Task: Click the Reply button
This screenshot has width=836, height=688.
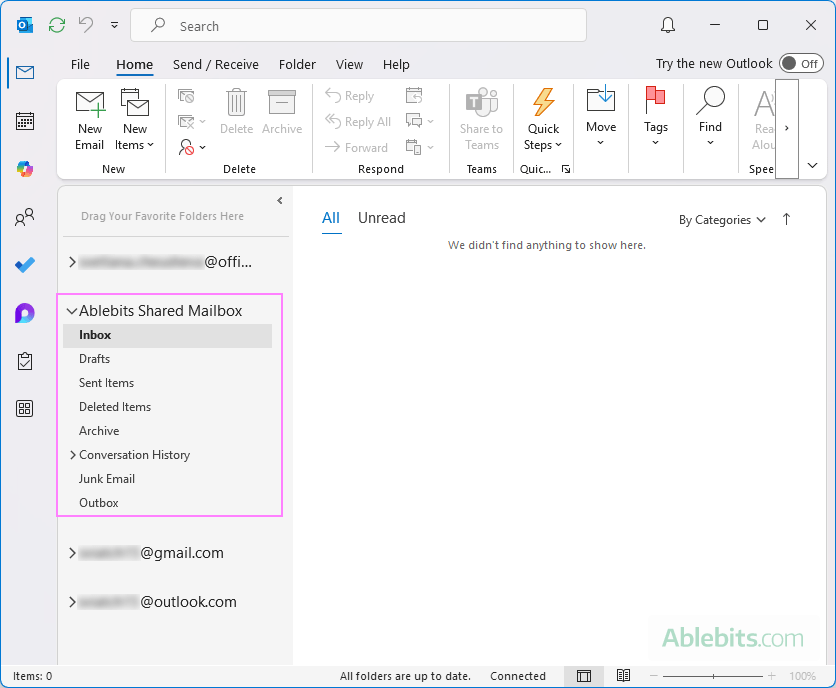Action: [350, 96]
